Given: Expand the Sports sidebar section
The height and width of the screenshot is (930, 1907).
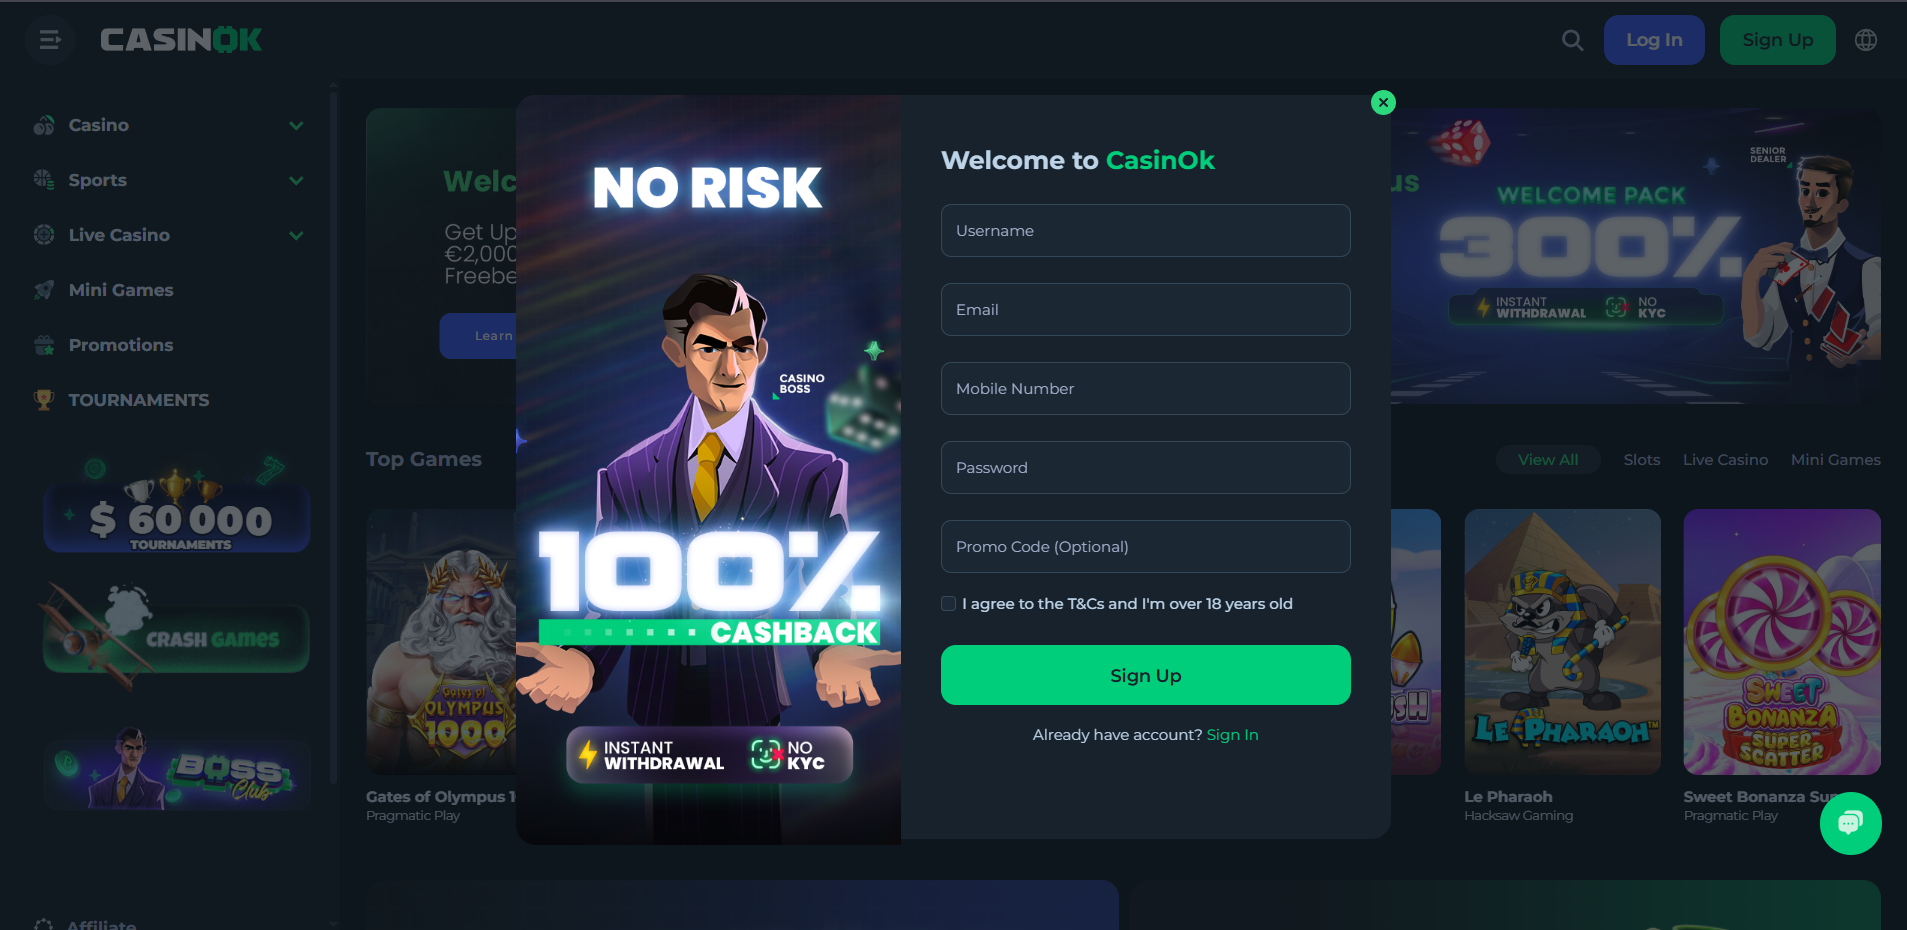Looking at the screenshot, I should (x=296, y=181).
